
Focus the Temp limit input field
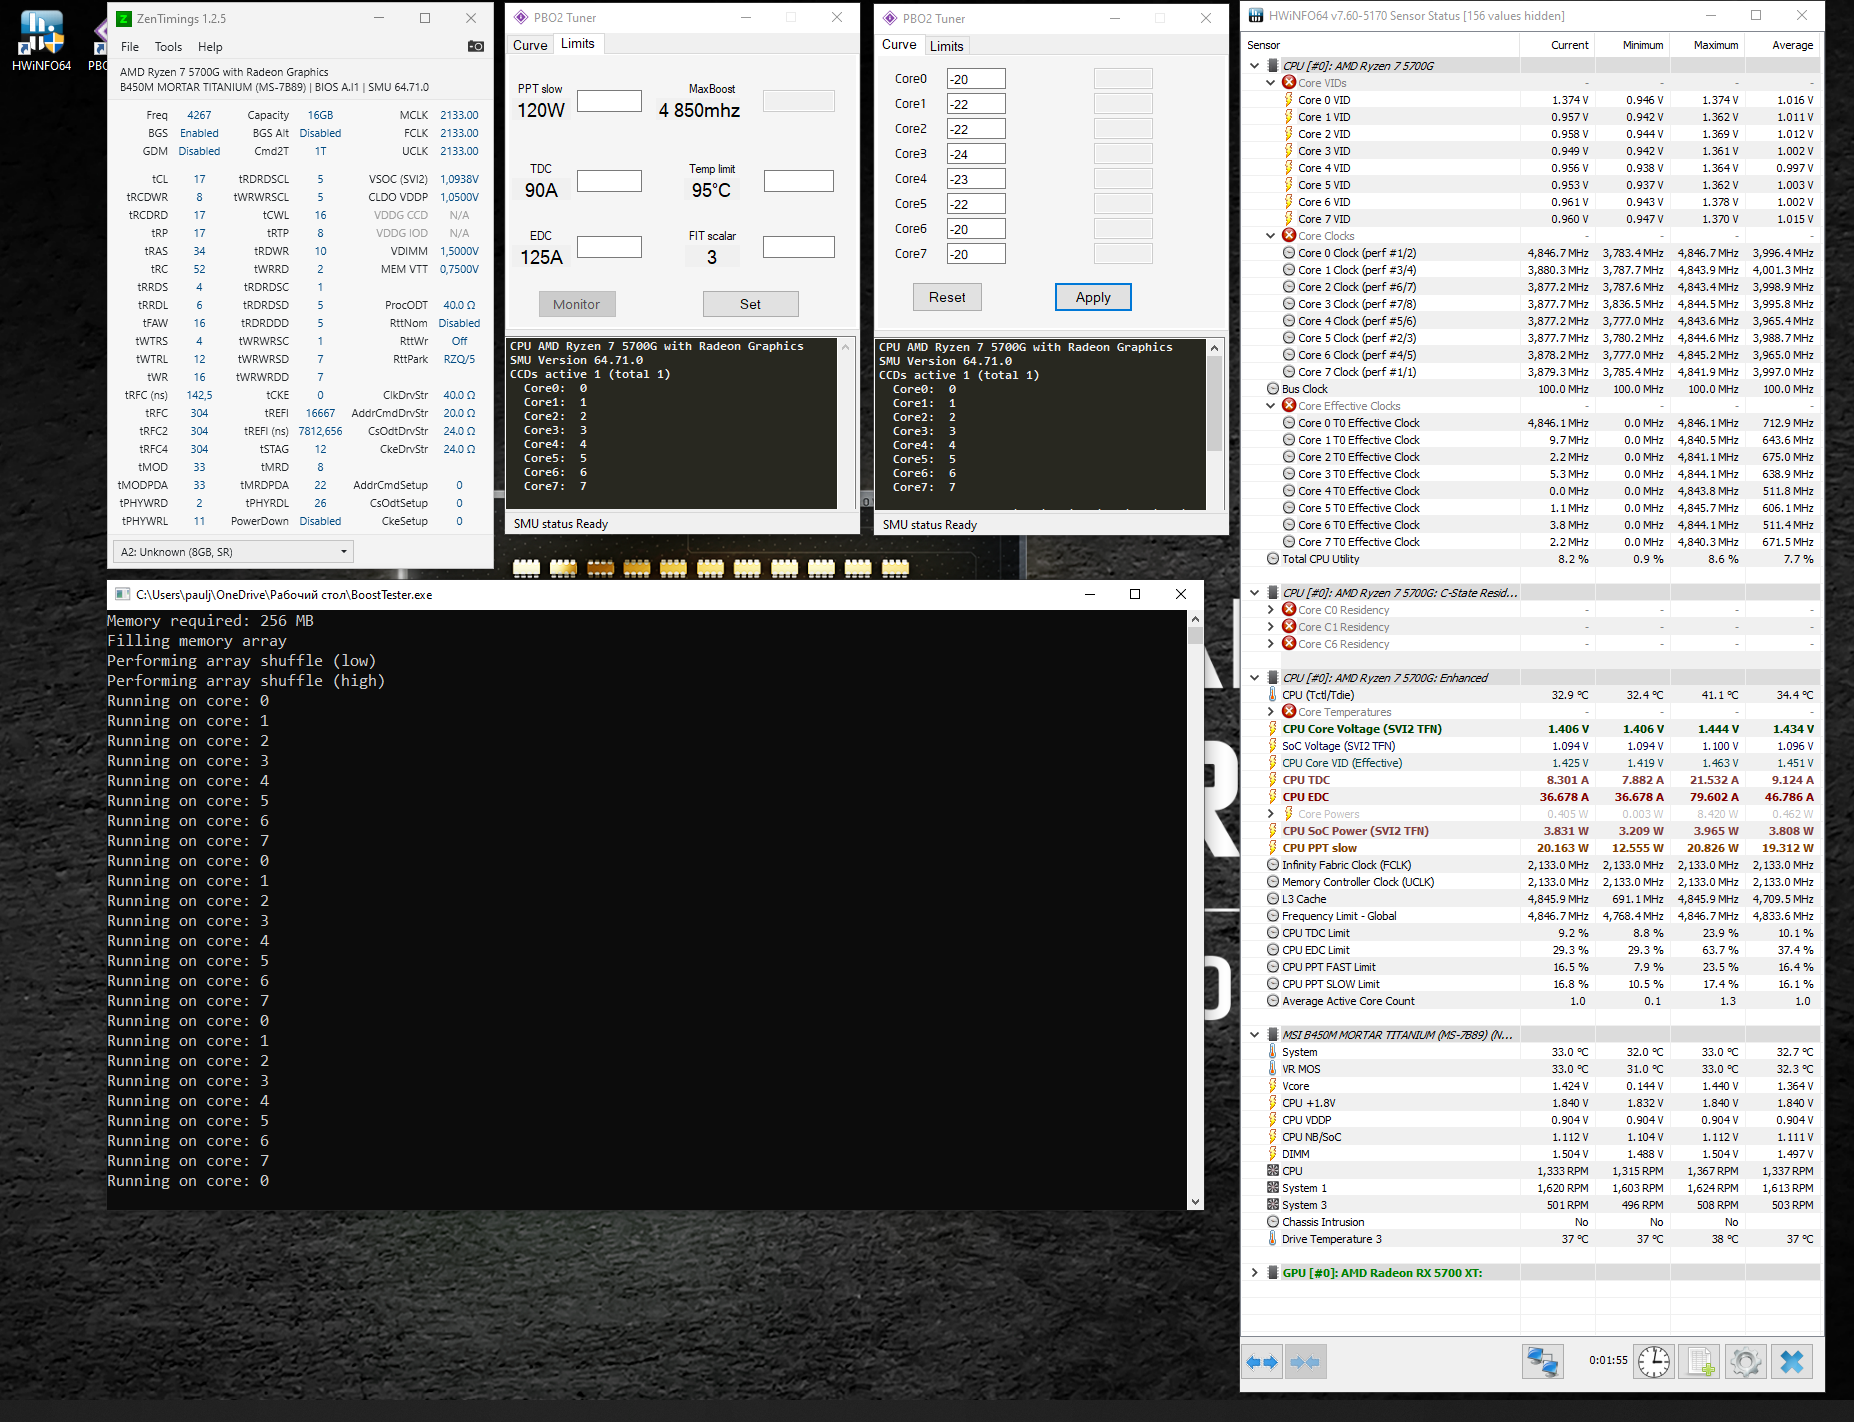point(799,181)
